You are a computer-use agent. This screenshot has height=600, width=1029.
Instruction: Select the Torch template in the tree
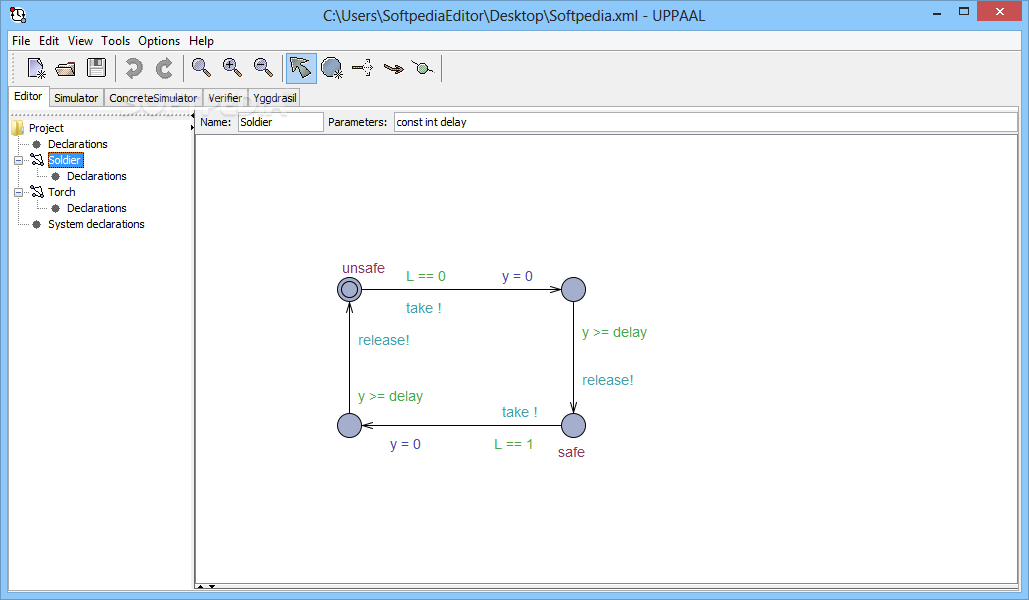[62, 192]
